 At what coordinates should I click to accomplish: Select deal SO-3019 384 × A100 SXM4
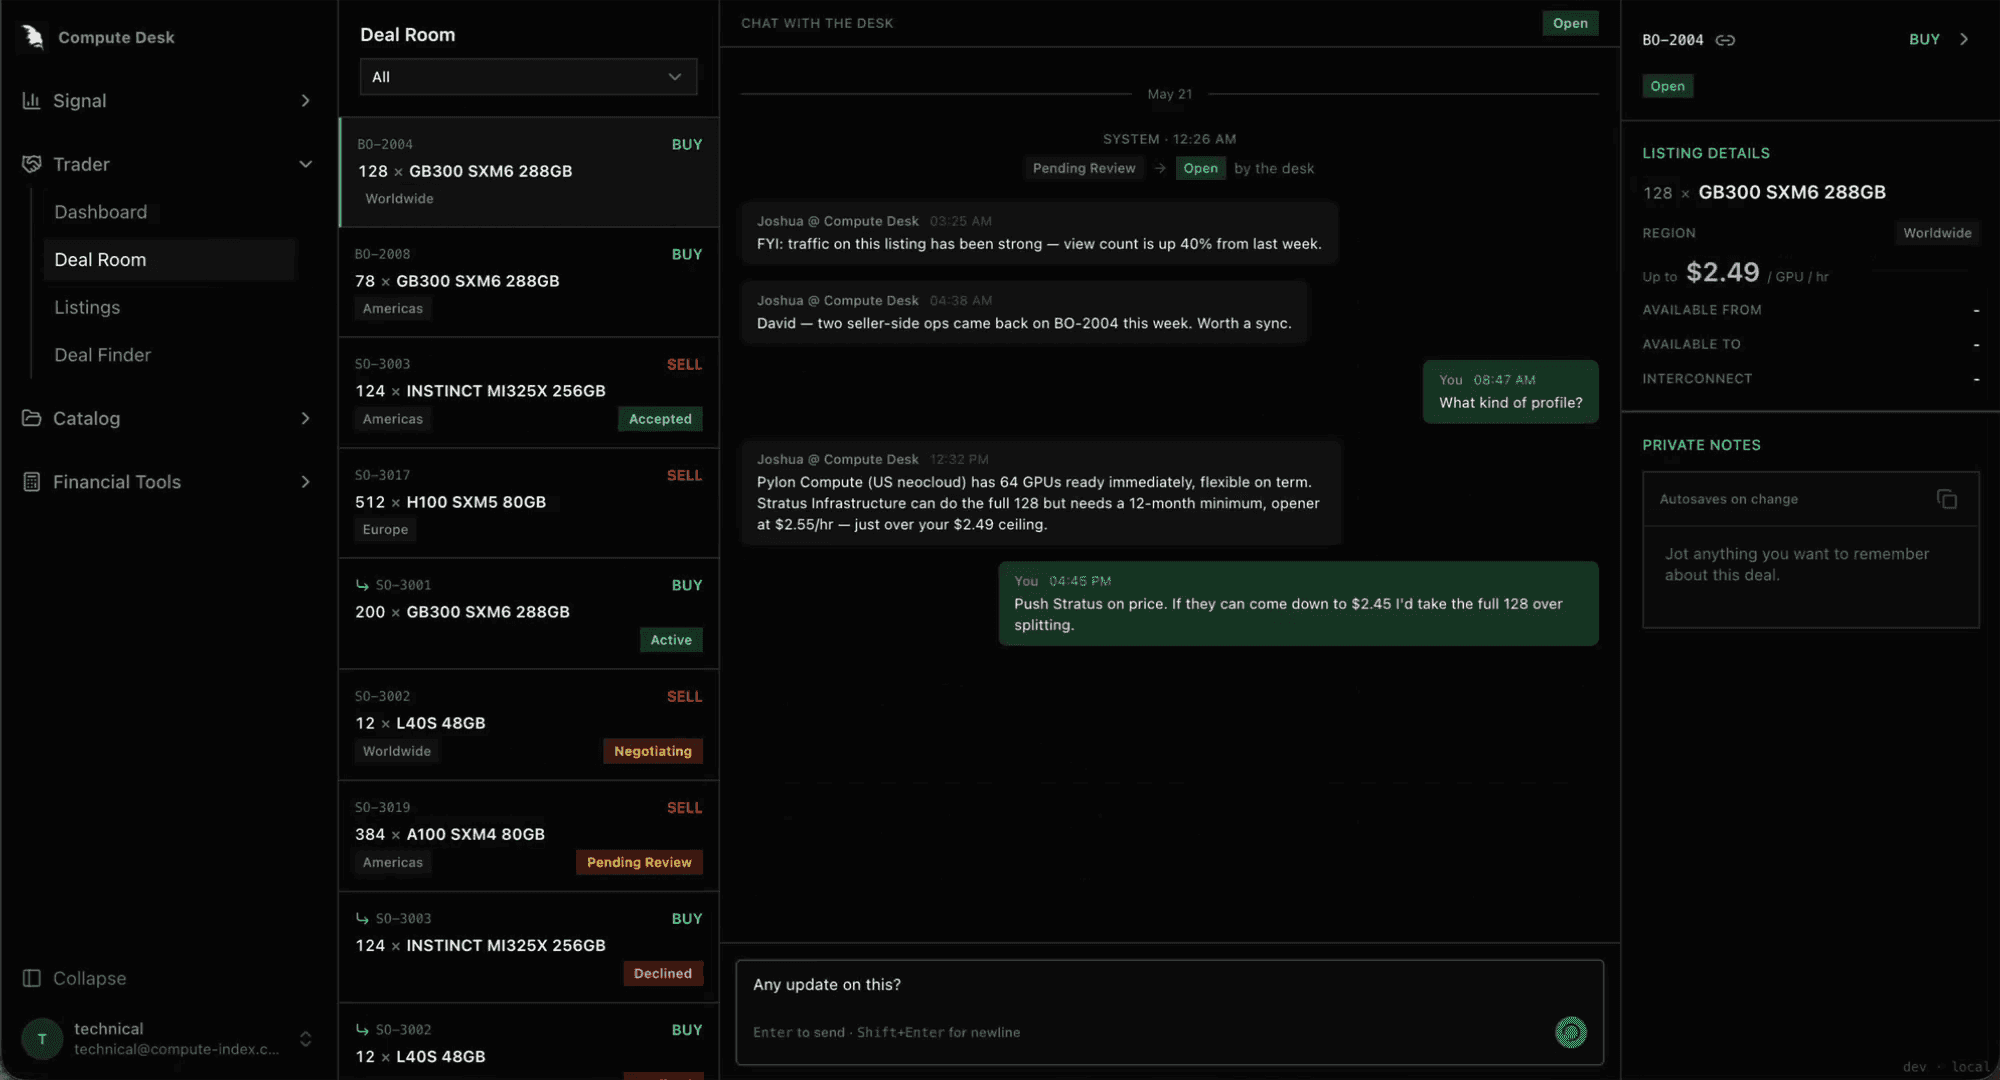529,836
